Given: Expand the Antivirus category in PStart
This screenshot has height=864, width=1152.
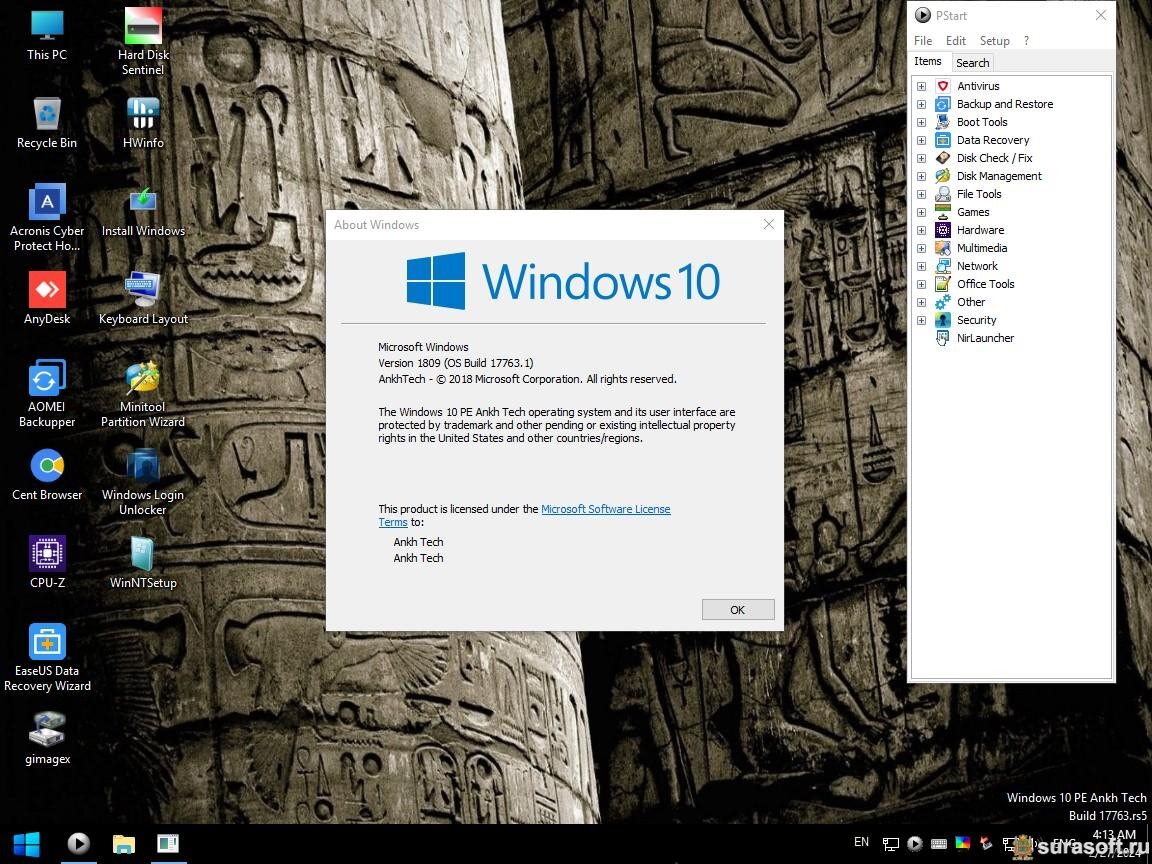Looking at the screenshot, I should point(921,86).
